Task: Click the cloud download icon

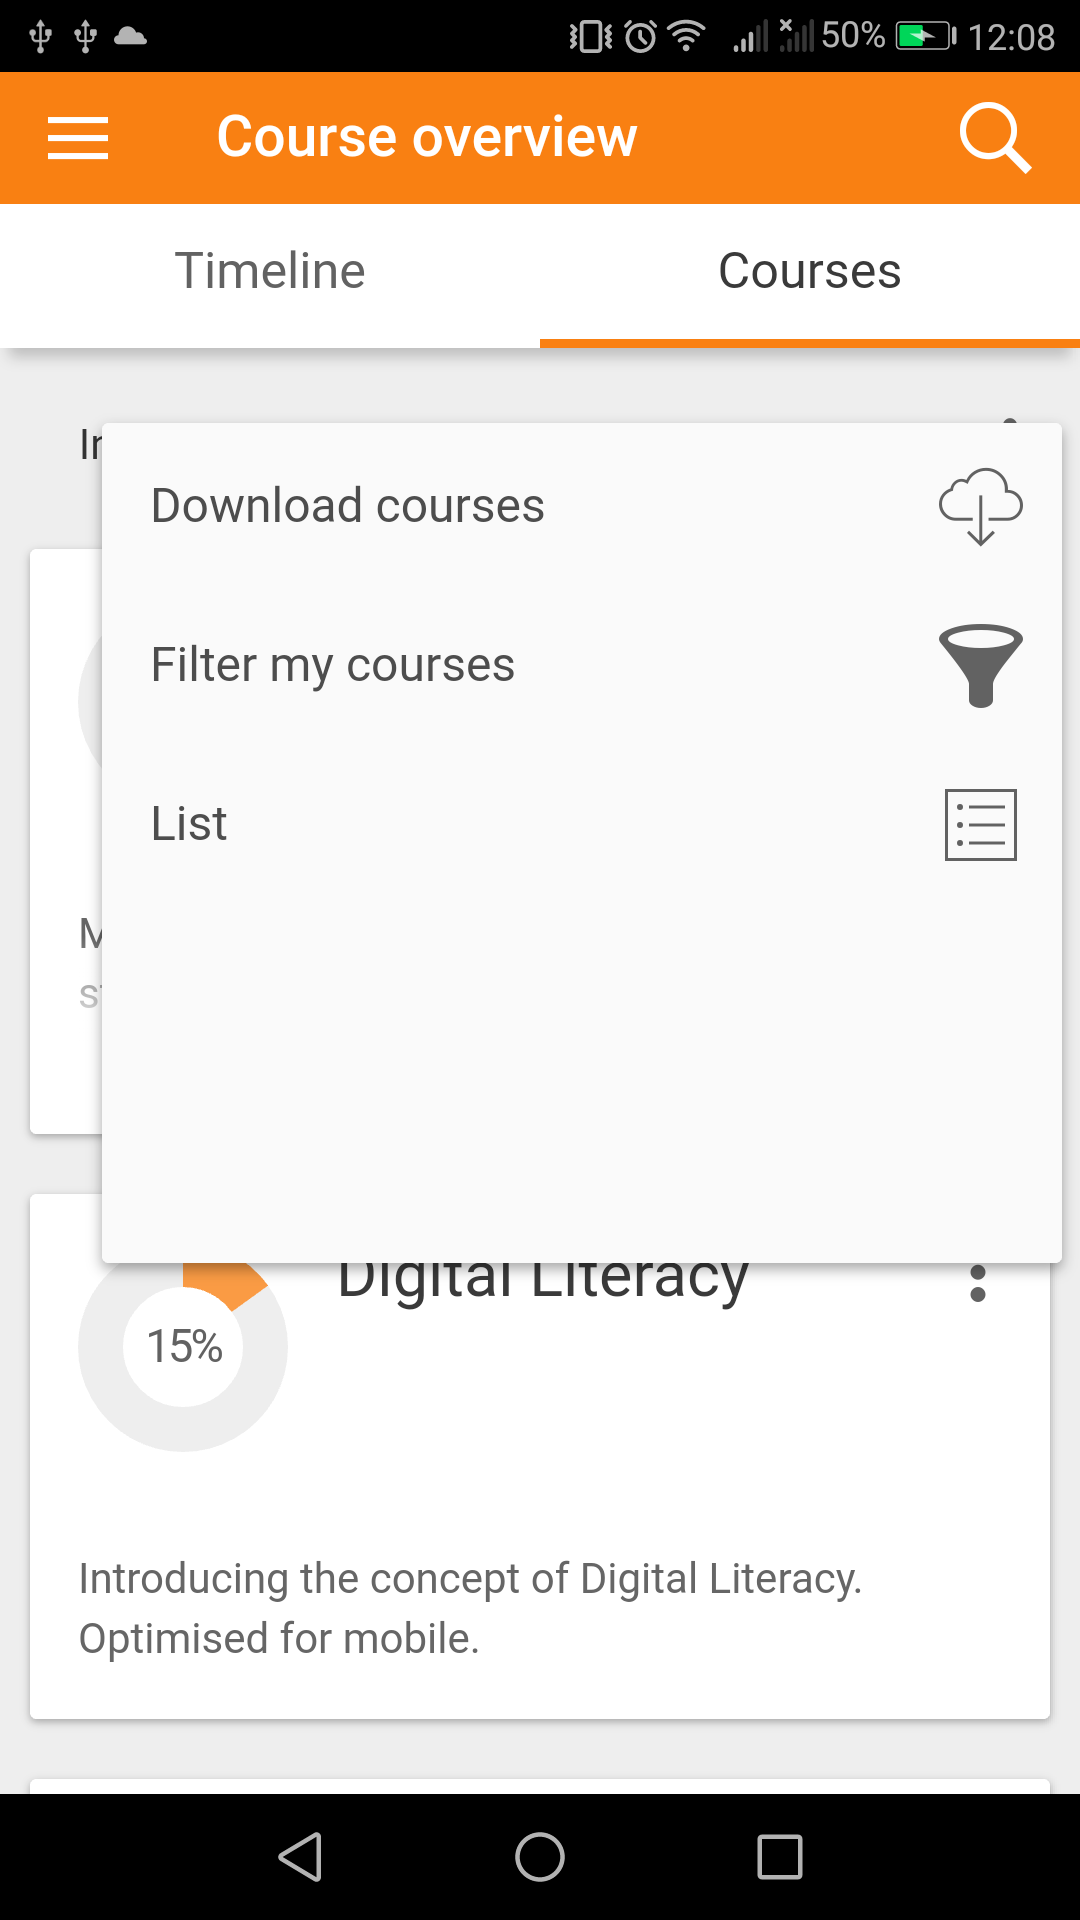Action: click(980, 506)
